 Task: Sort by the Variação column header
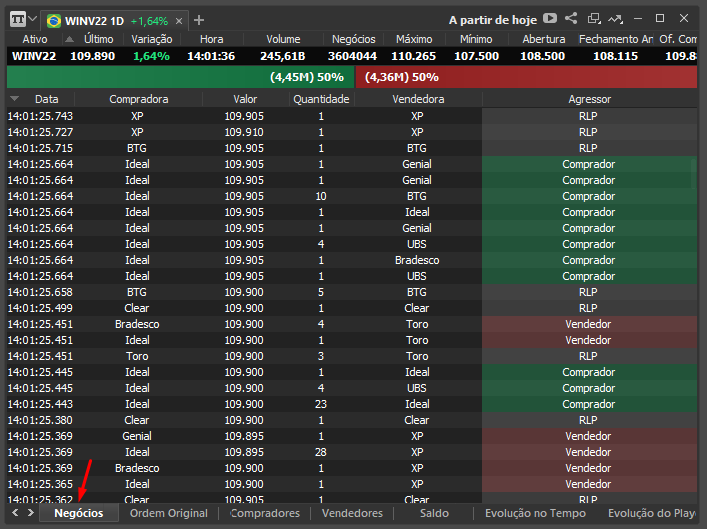(x=152, y=39)
